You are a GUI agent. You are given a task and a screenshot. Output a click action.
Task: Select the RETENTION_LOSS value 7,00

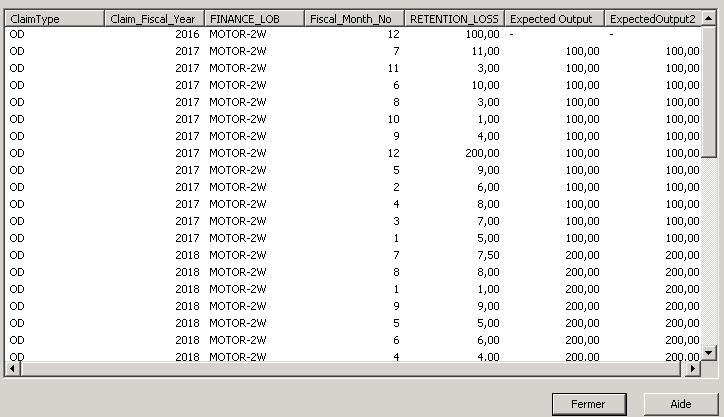tap(488, 221)
